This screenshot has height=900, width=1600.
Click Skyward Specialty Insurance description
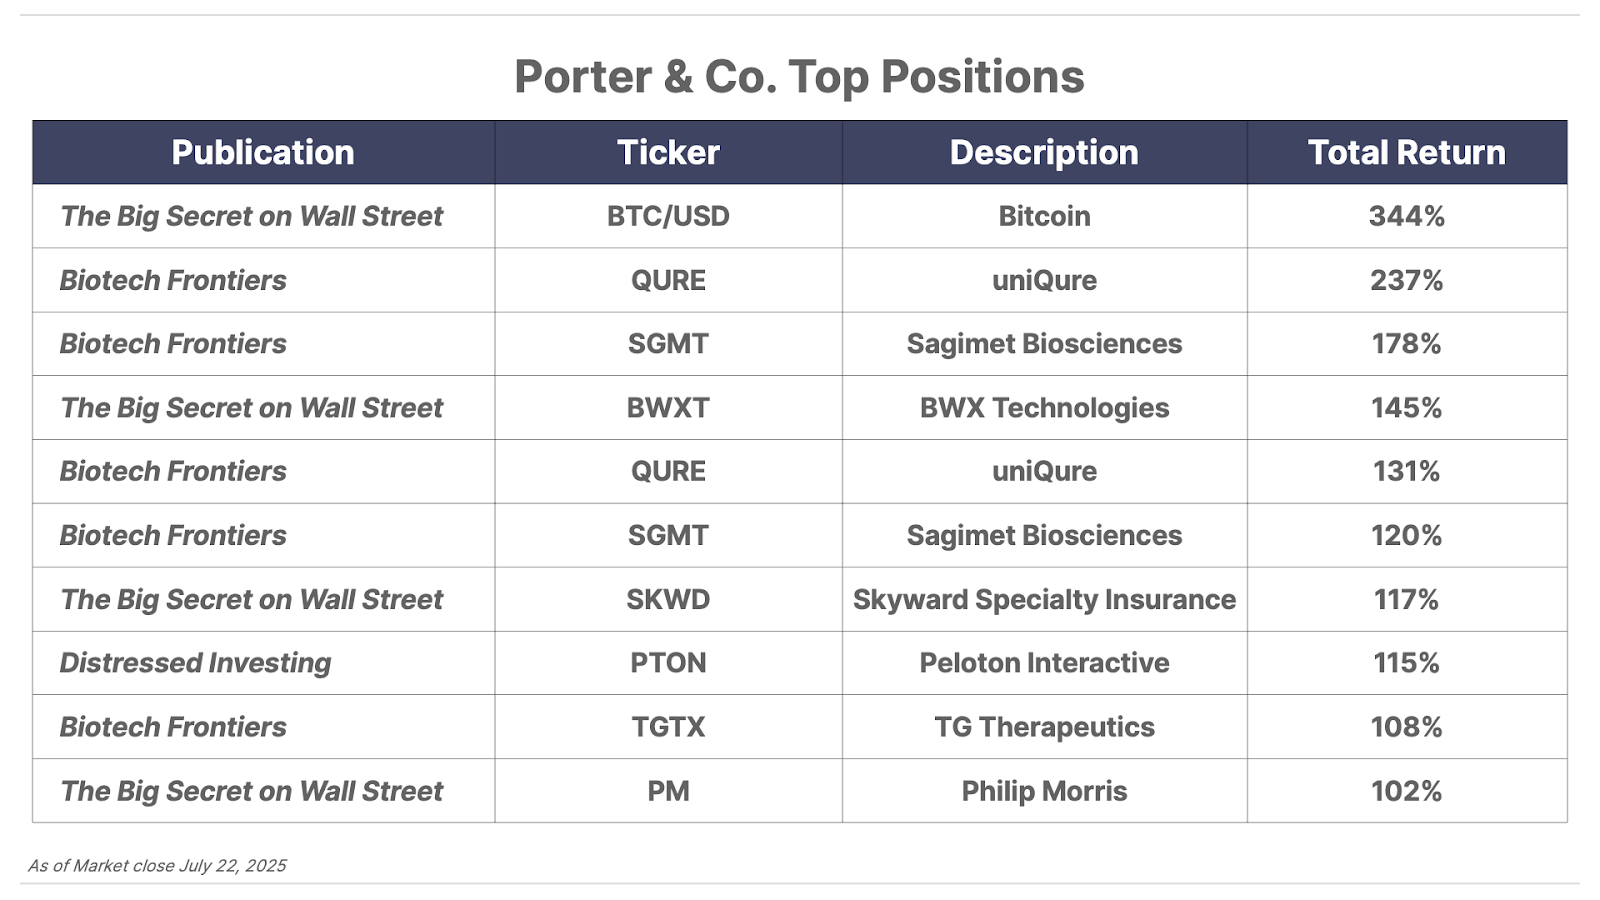[1044, 599]
